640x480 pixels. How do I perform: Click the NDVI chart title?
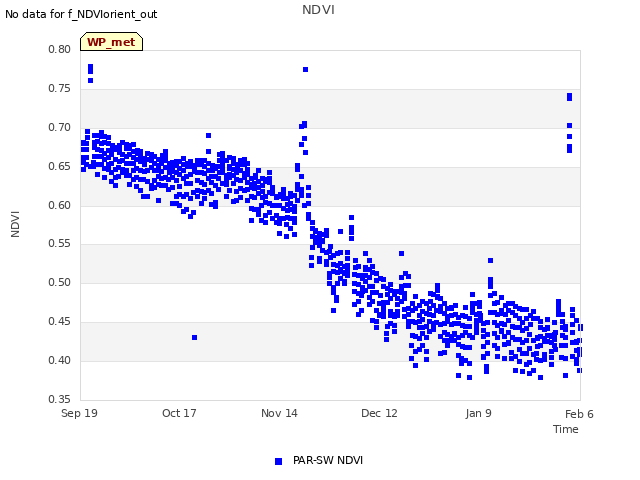[x=318, y=10]
